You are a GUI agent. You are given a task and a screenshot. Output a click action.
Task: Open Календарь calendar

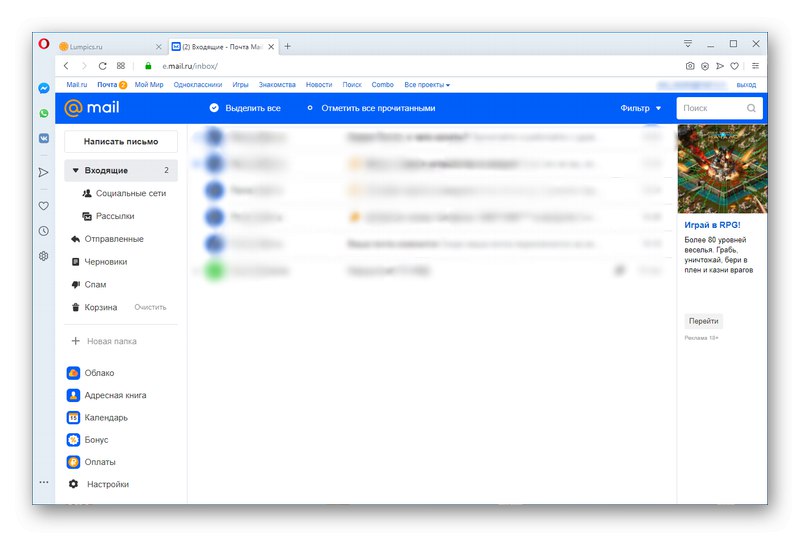point(97,418)
